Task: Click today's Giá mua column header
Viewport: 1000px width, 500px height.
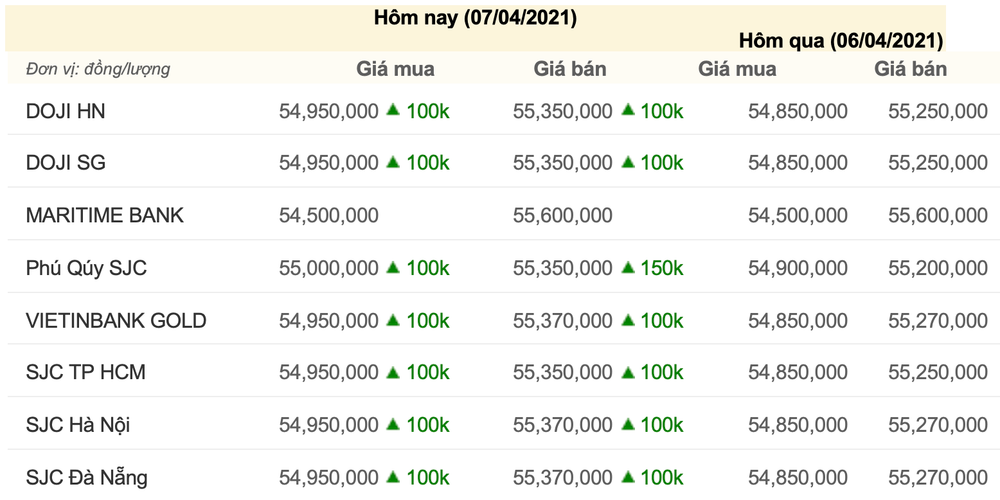Action: 395,69
